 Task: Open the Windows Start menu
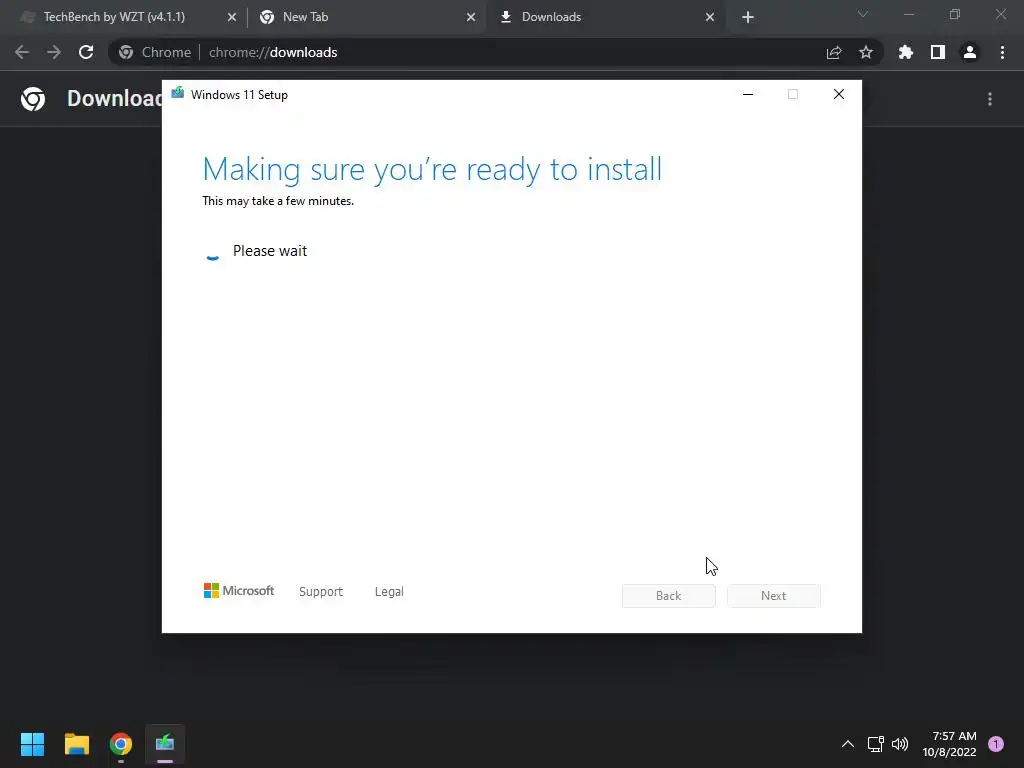click(x=32, y=744)
